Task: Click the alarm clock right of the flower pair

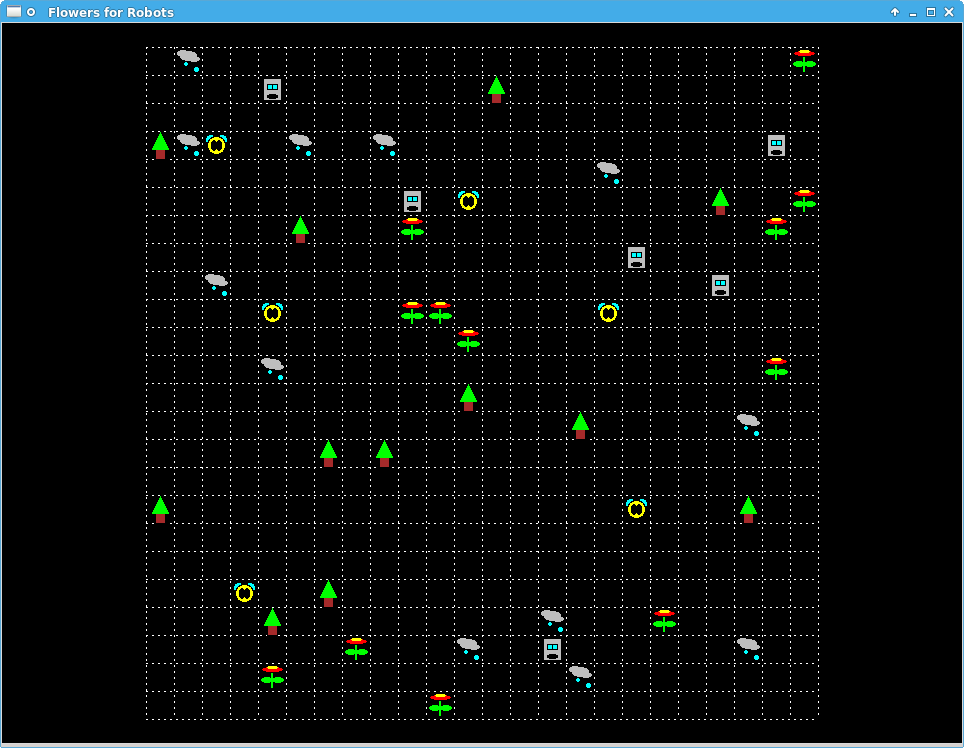Action: [x=608, y=313]
